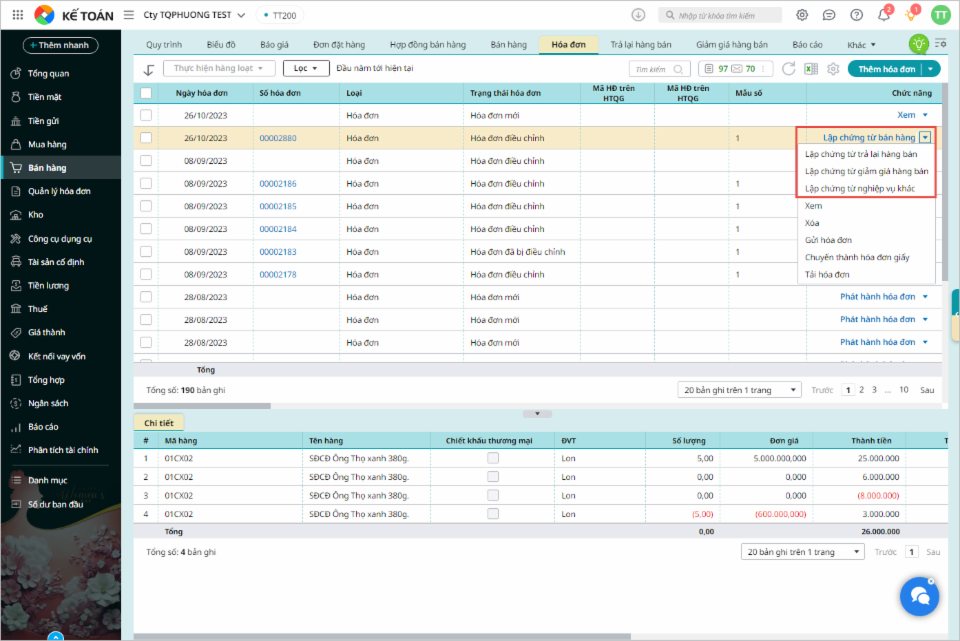Collapse the detail panel with the splitter arrow
The height and width of the screenshot is (641, 960).
pyautogui.click(x=538, y=414)
